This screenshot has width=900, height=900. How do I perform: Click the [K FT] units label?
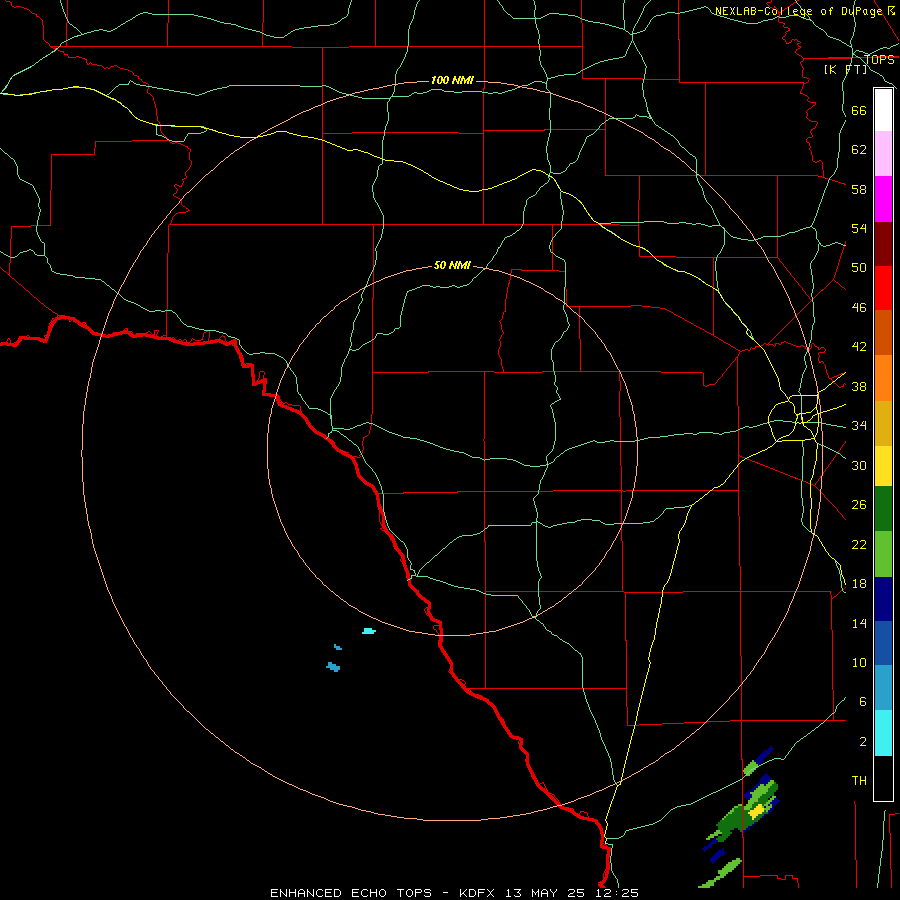(x=845, y=69)
